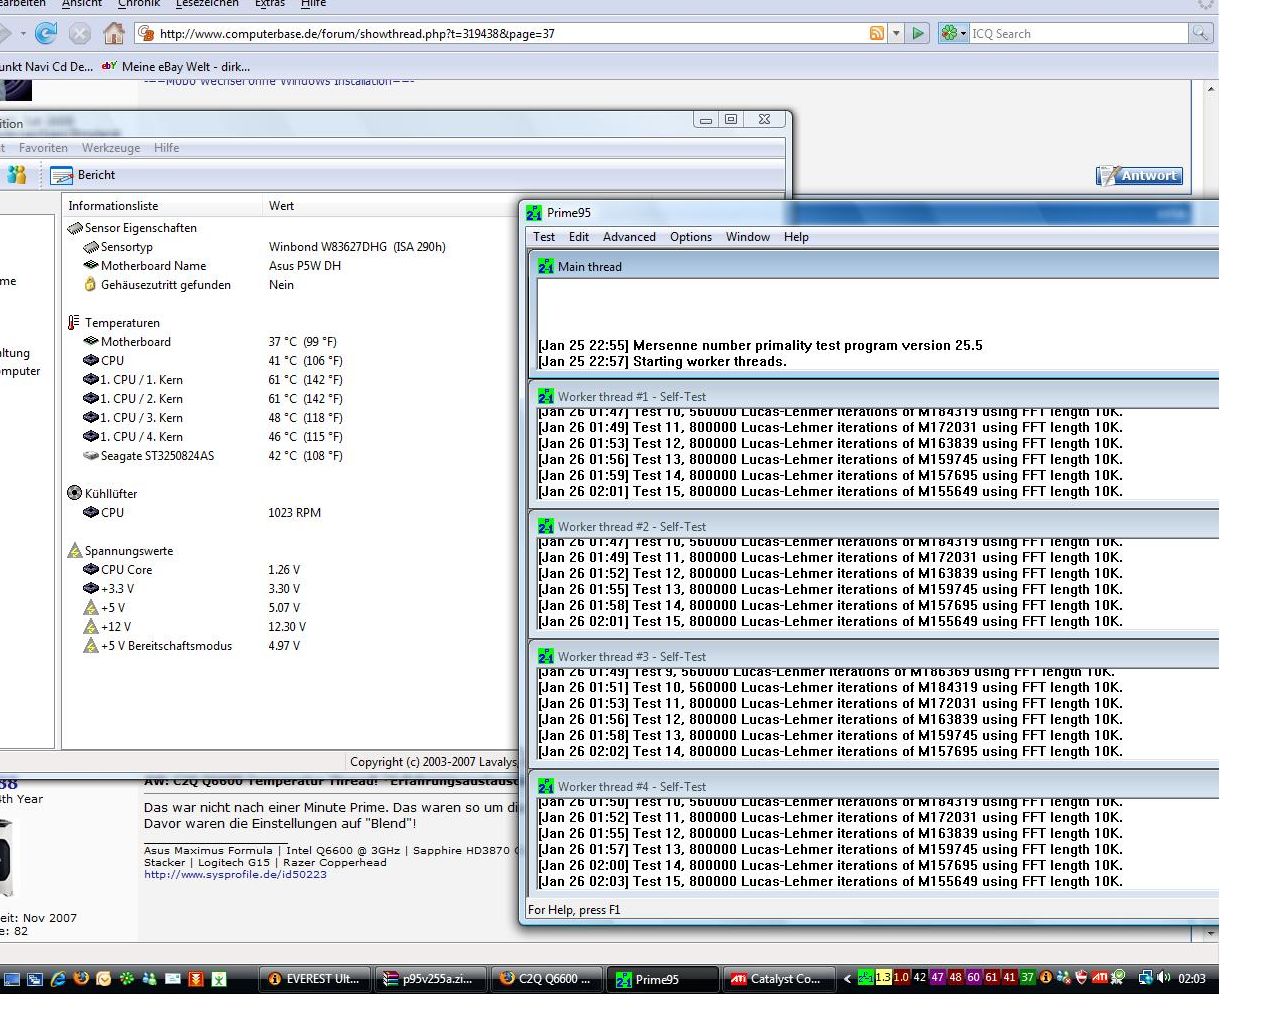
Task: Click the search magnifier button
Action: point(1200,33)
